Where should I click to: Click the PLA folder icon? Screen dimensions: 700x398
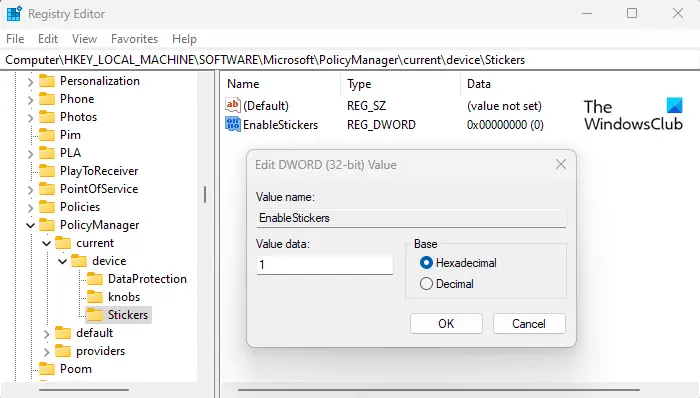click(46, 153)
